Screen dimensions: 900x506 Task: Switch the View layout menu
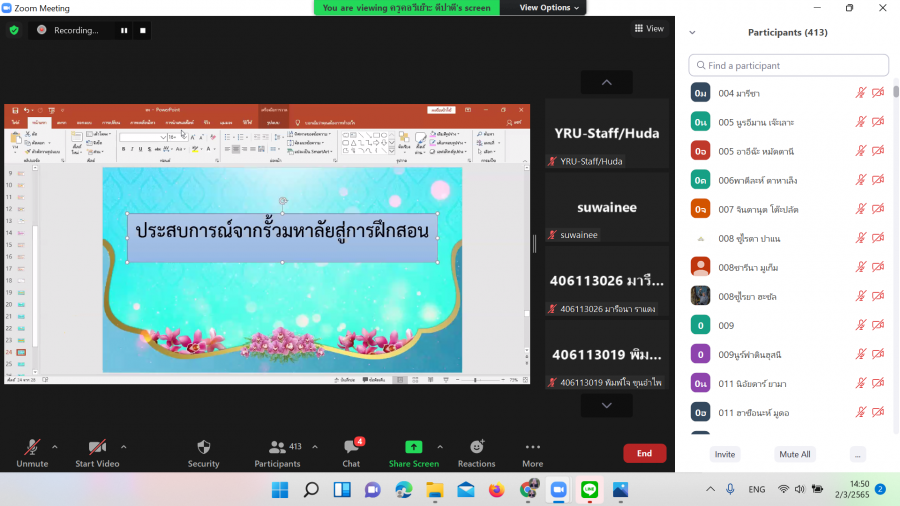pyautogui.click(x=649, y=29)
